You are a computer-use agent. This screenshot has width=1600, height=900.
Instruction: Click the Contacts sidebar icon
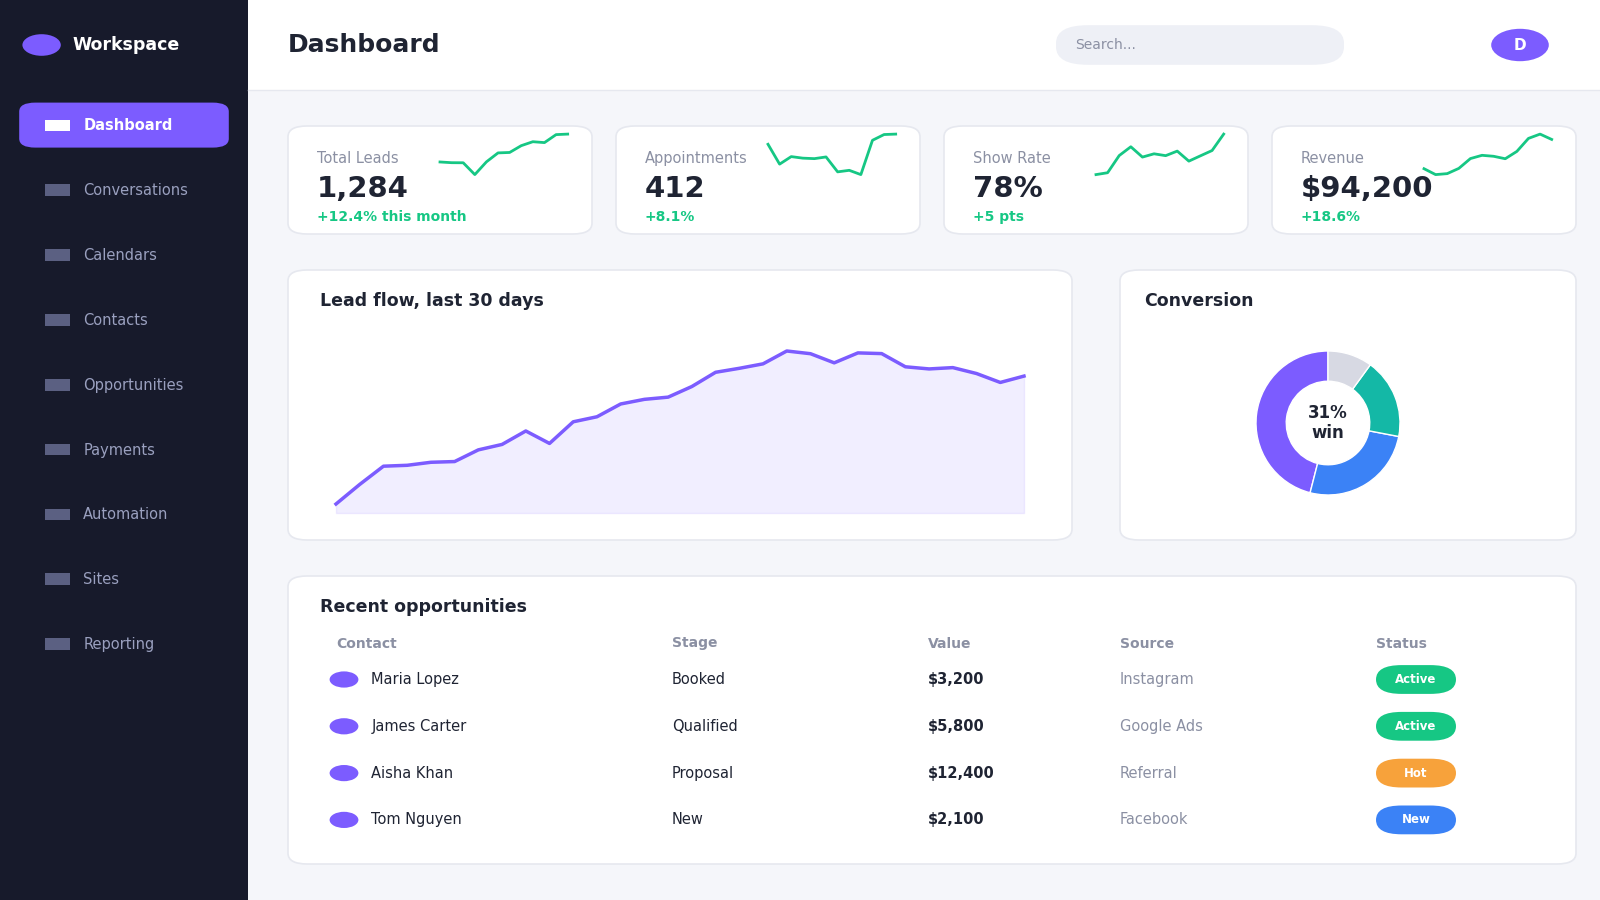[x=57, y=320]
